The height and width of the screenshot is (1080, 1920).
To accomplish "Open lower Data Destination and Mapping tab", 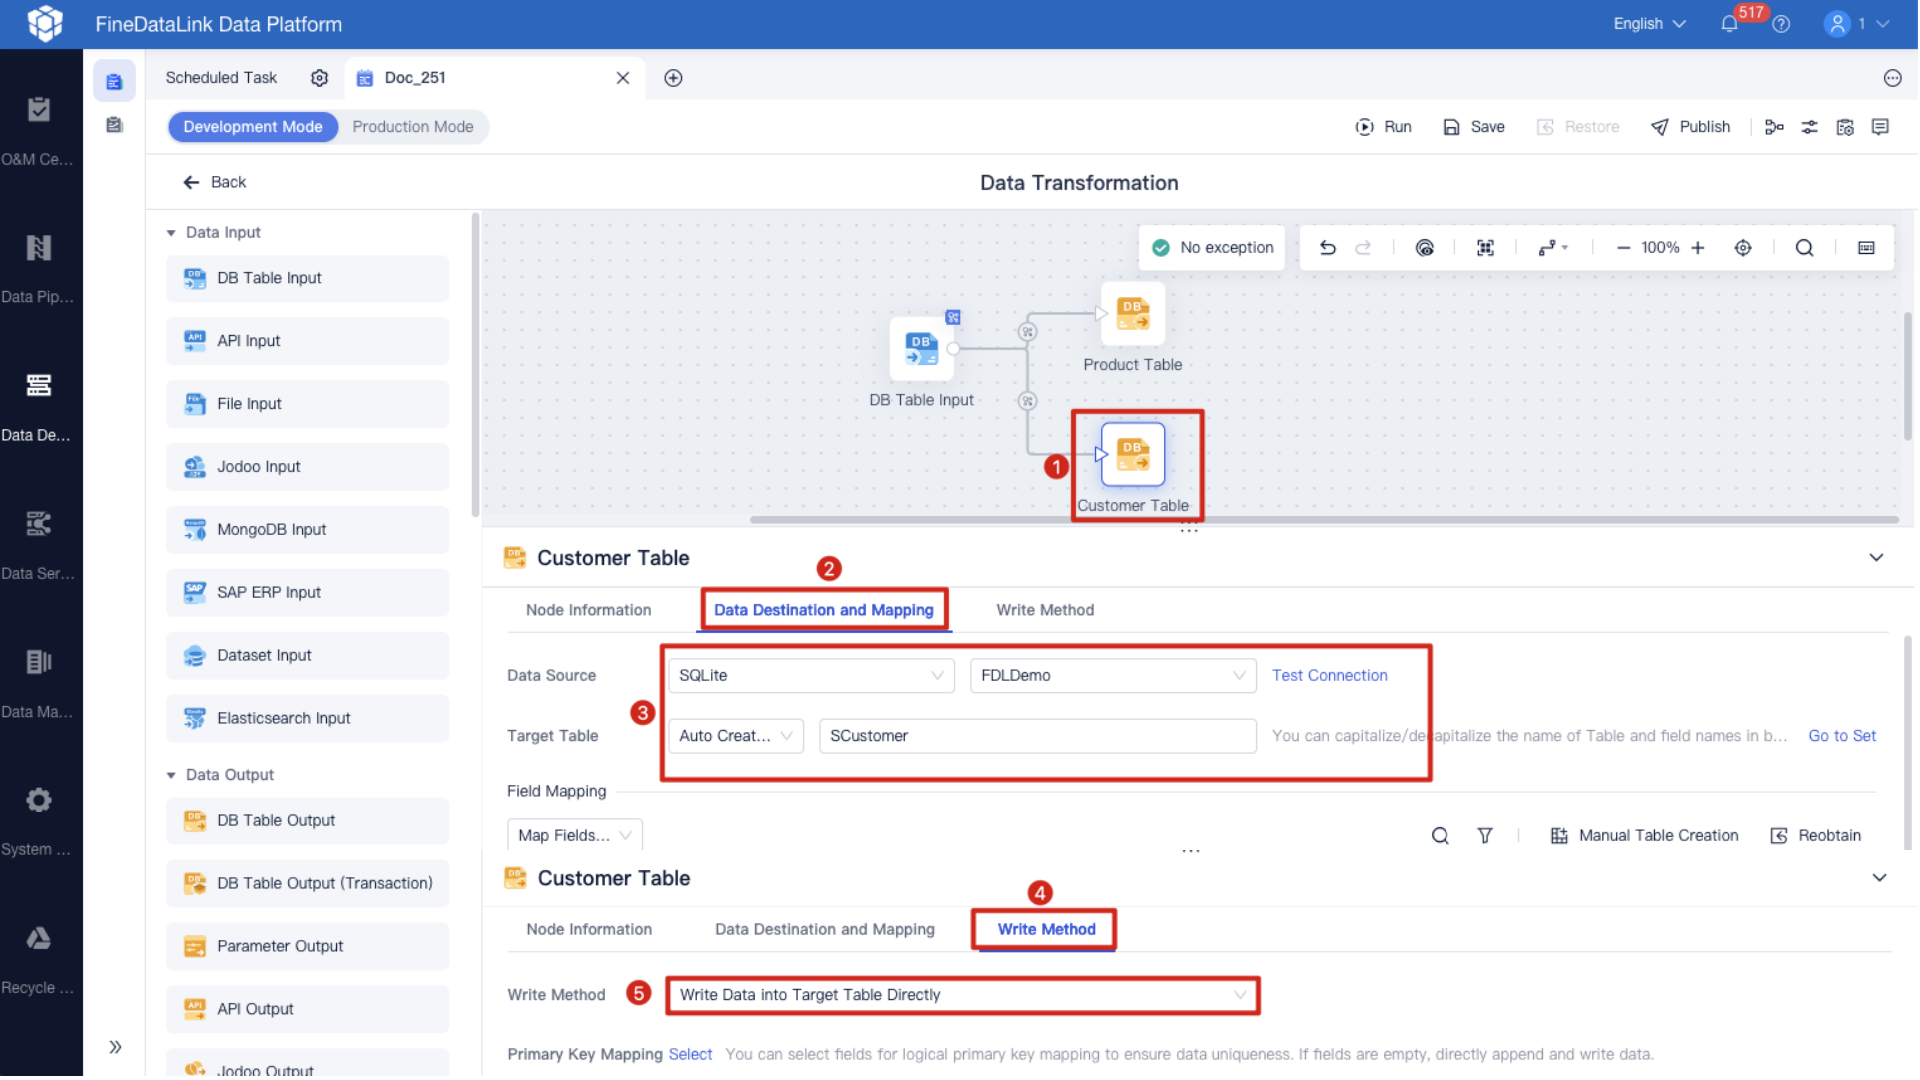I will (x=824, y=930).
